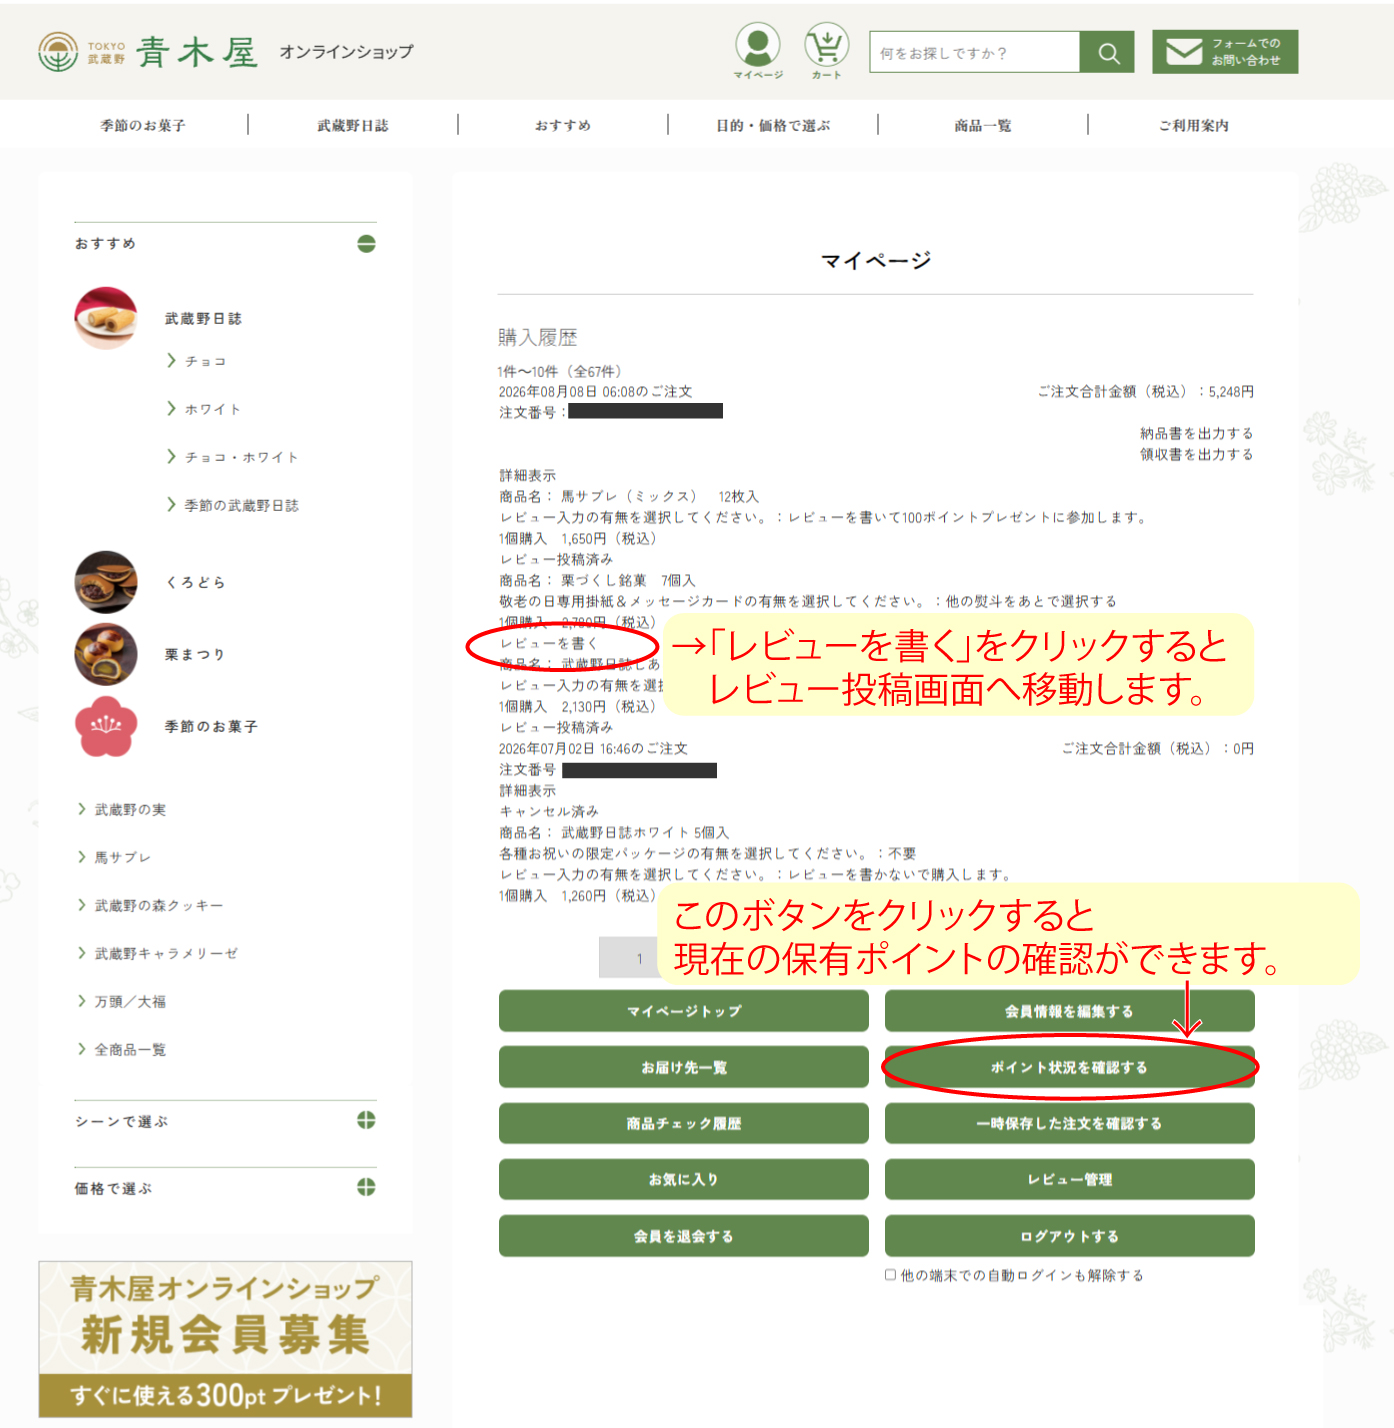This screenshot has height=1428, width=1394.
Task: Open 武蔵野日誌 in the top menu
Action: tap(353, 125)
